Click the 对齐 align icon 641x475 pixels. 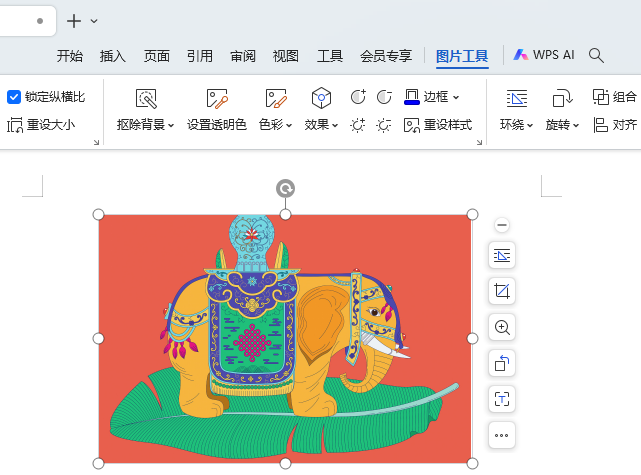click(x=601, y=125)
